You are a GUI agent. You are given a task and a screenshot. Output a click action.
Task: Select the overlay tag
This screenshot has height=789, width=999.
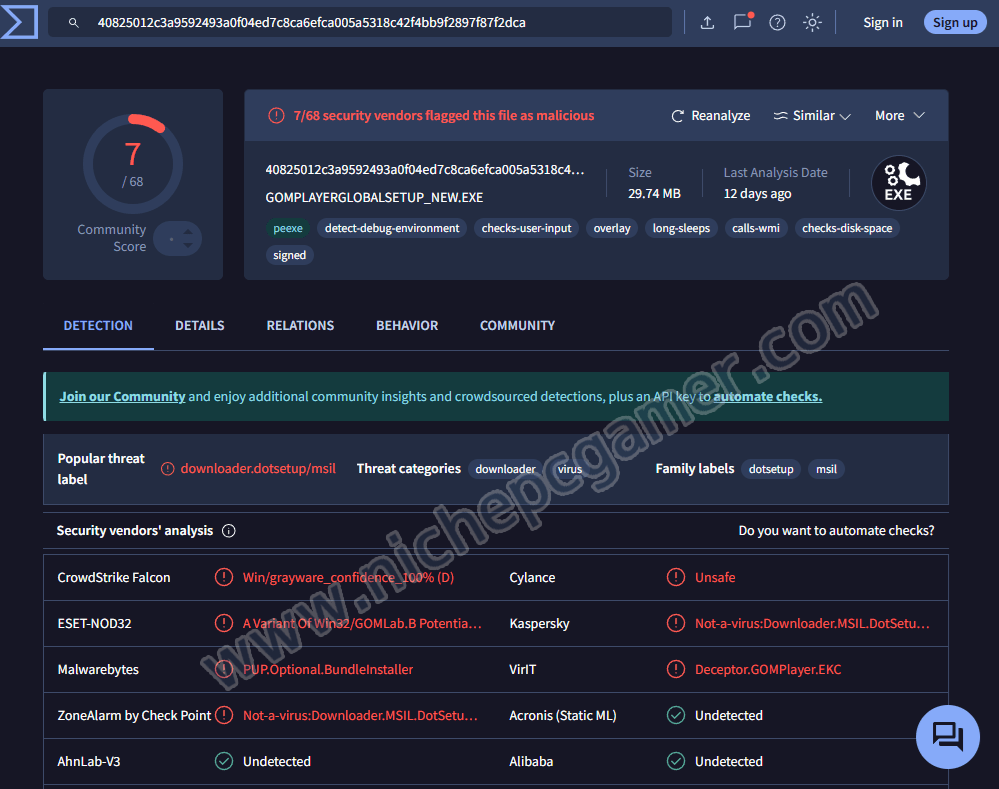coord(612,228)
